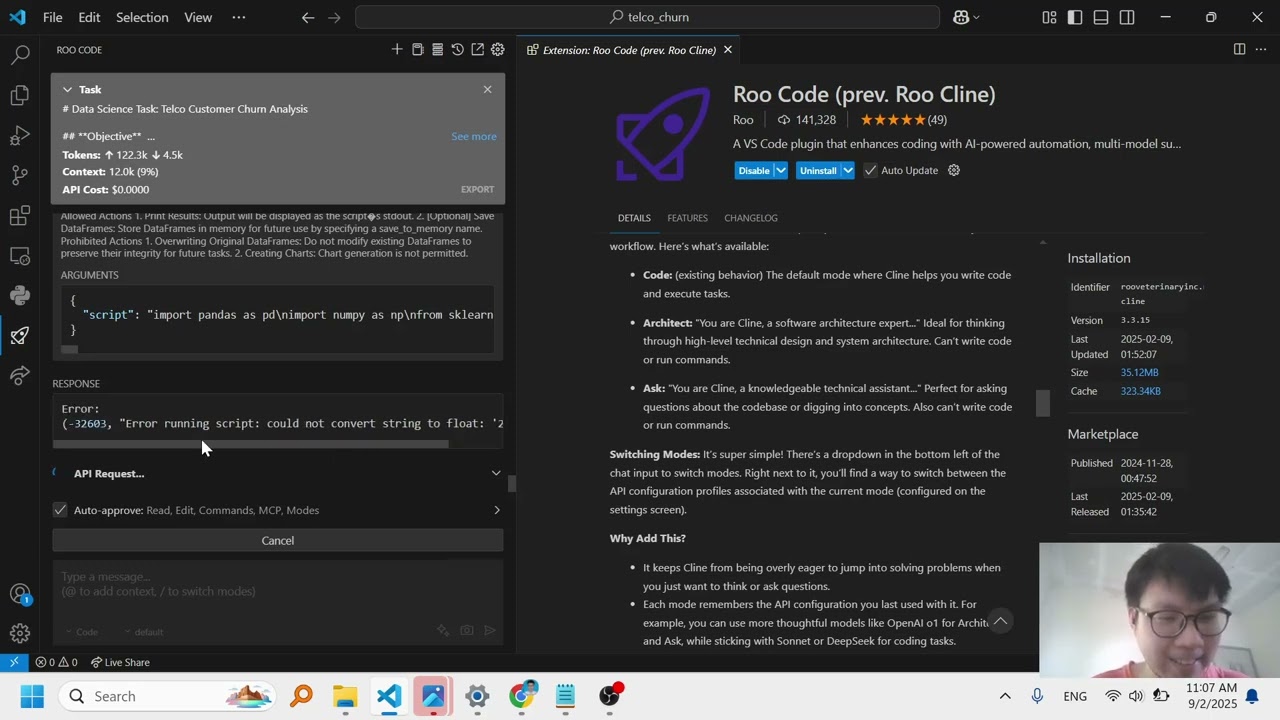Open the File menu

pos(53,17)
